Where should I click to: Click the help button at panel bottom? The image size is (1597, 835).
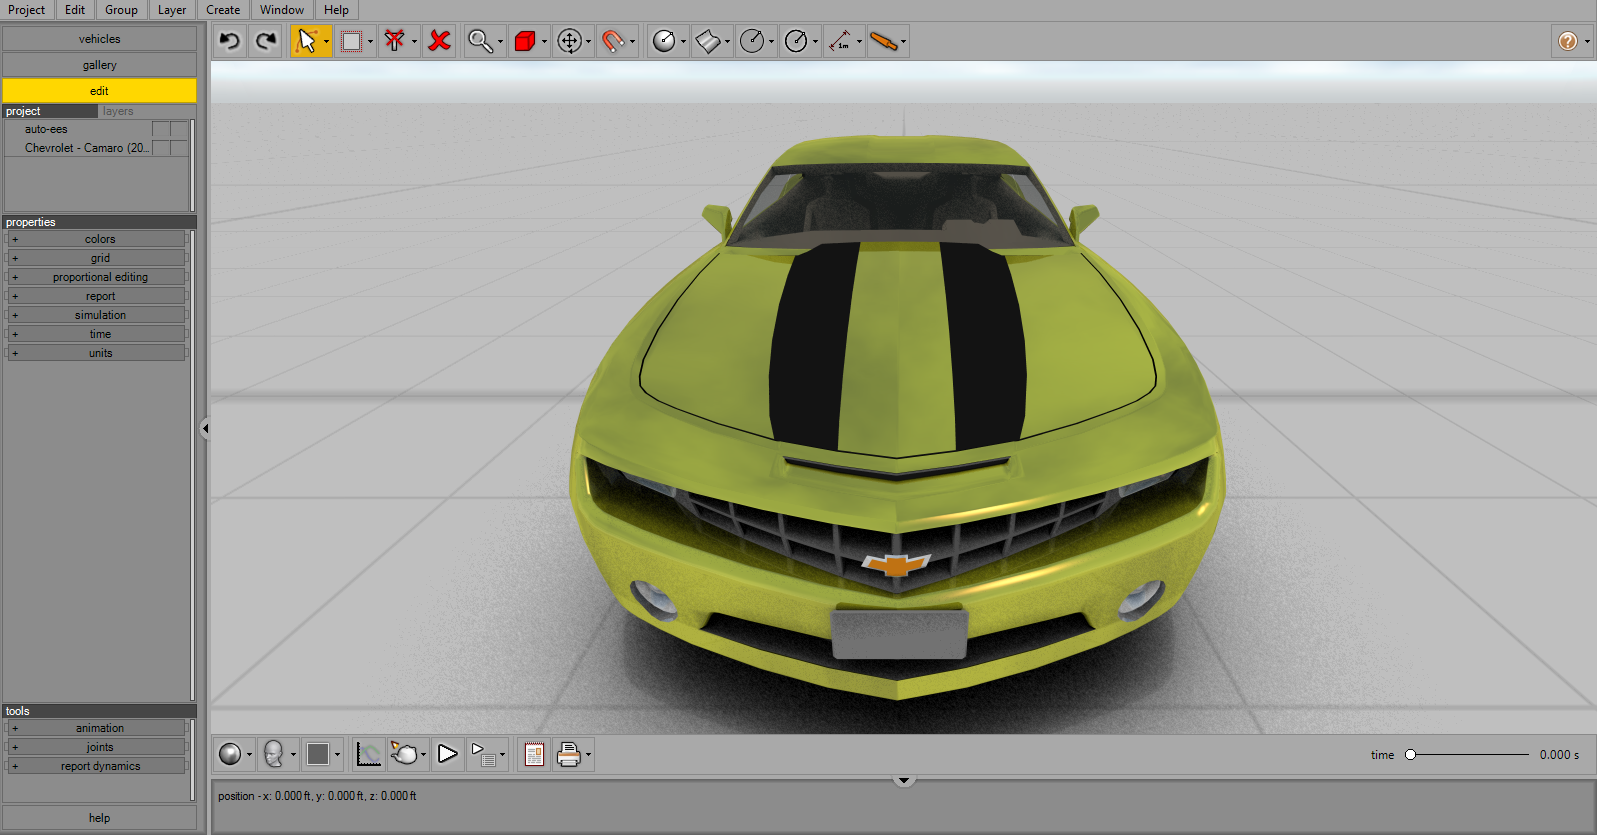pyautogui.click(x=99, y=818)
